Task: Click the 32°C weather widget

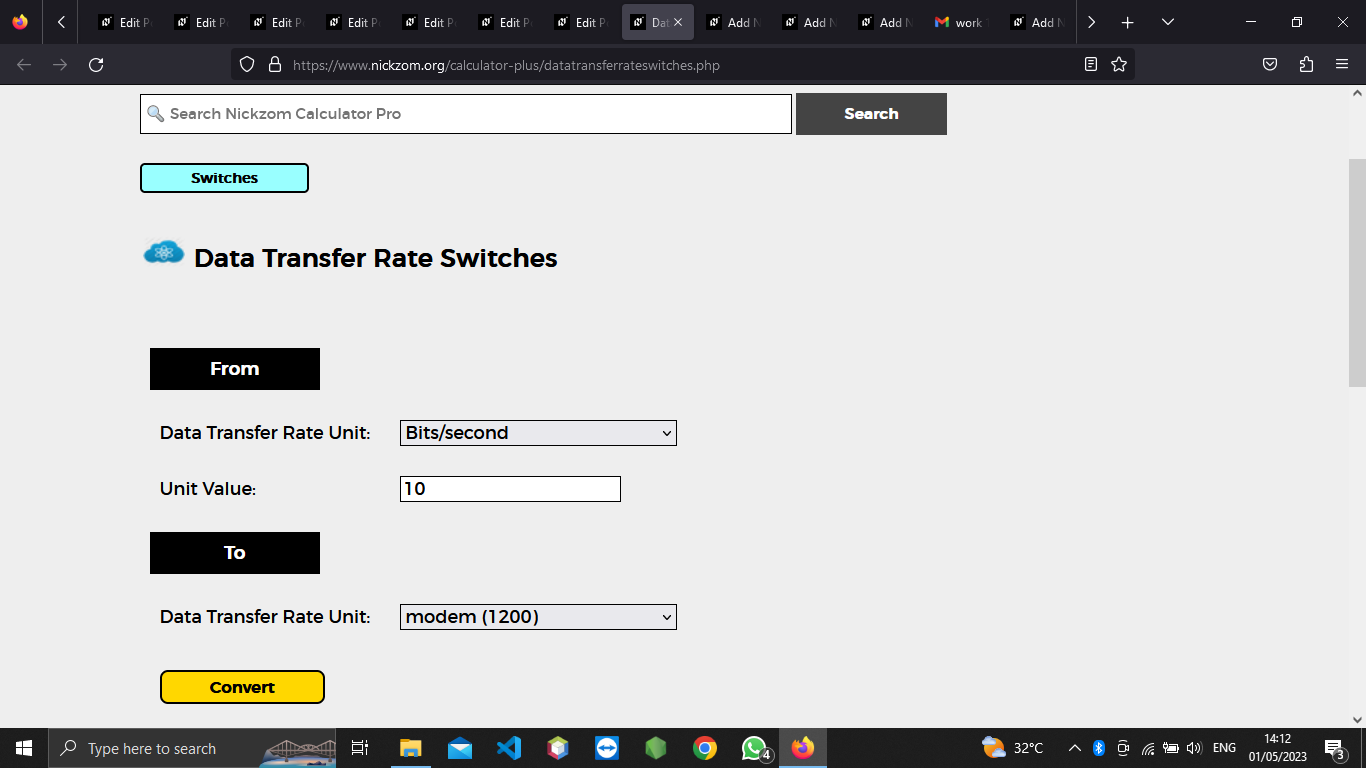Action: [x=1013, y=748]
